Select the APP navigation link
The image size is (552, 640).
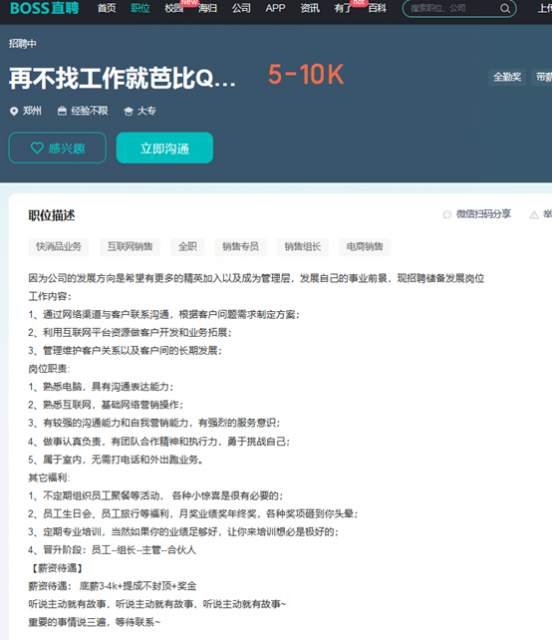[x=275, y=8]
